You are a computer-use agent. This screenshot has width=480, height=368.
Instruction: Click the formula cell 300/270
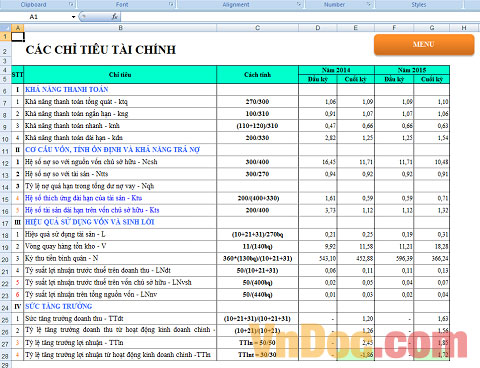[257, 174]
